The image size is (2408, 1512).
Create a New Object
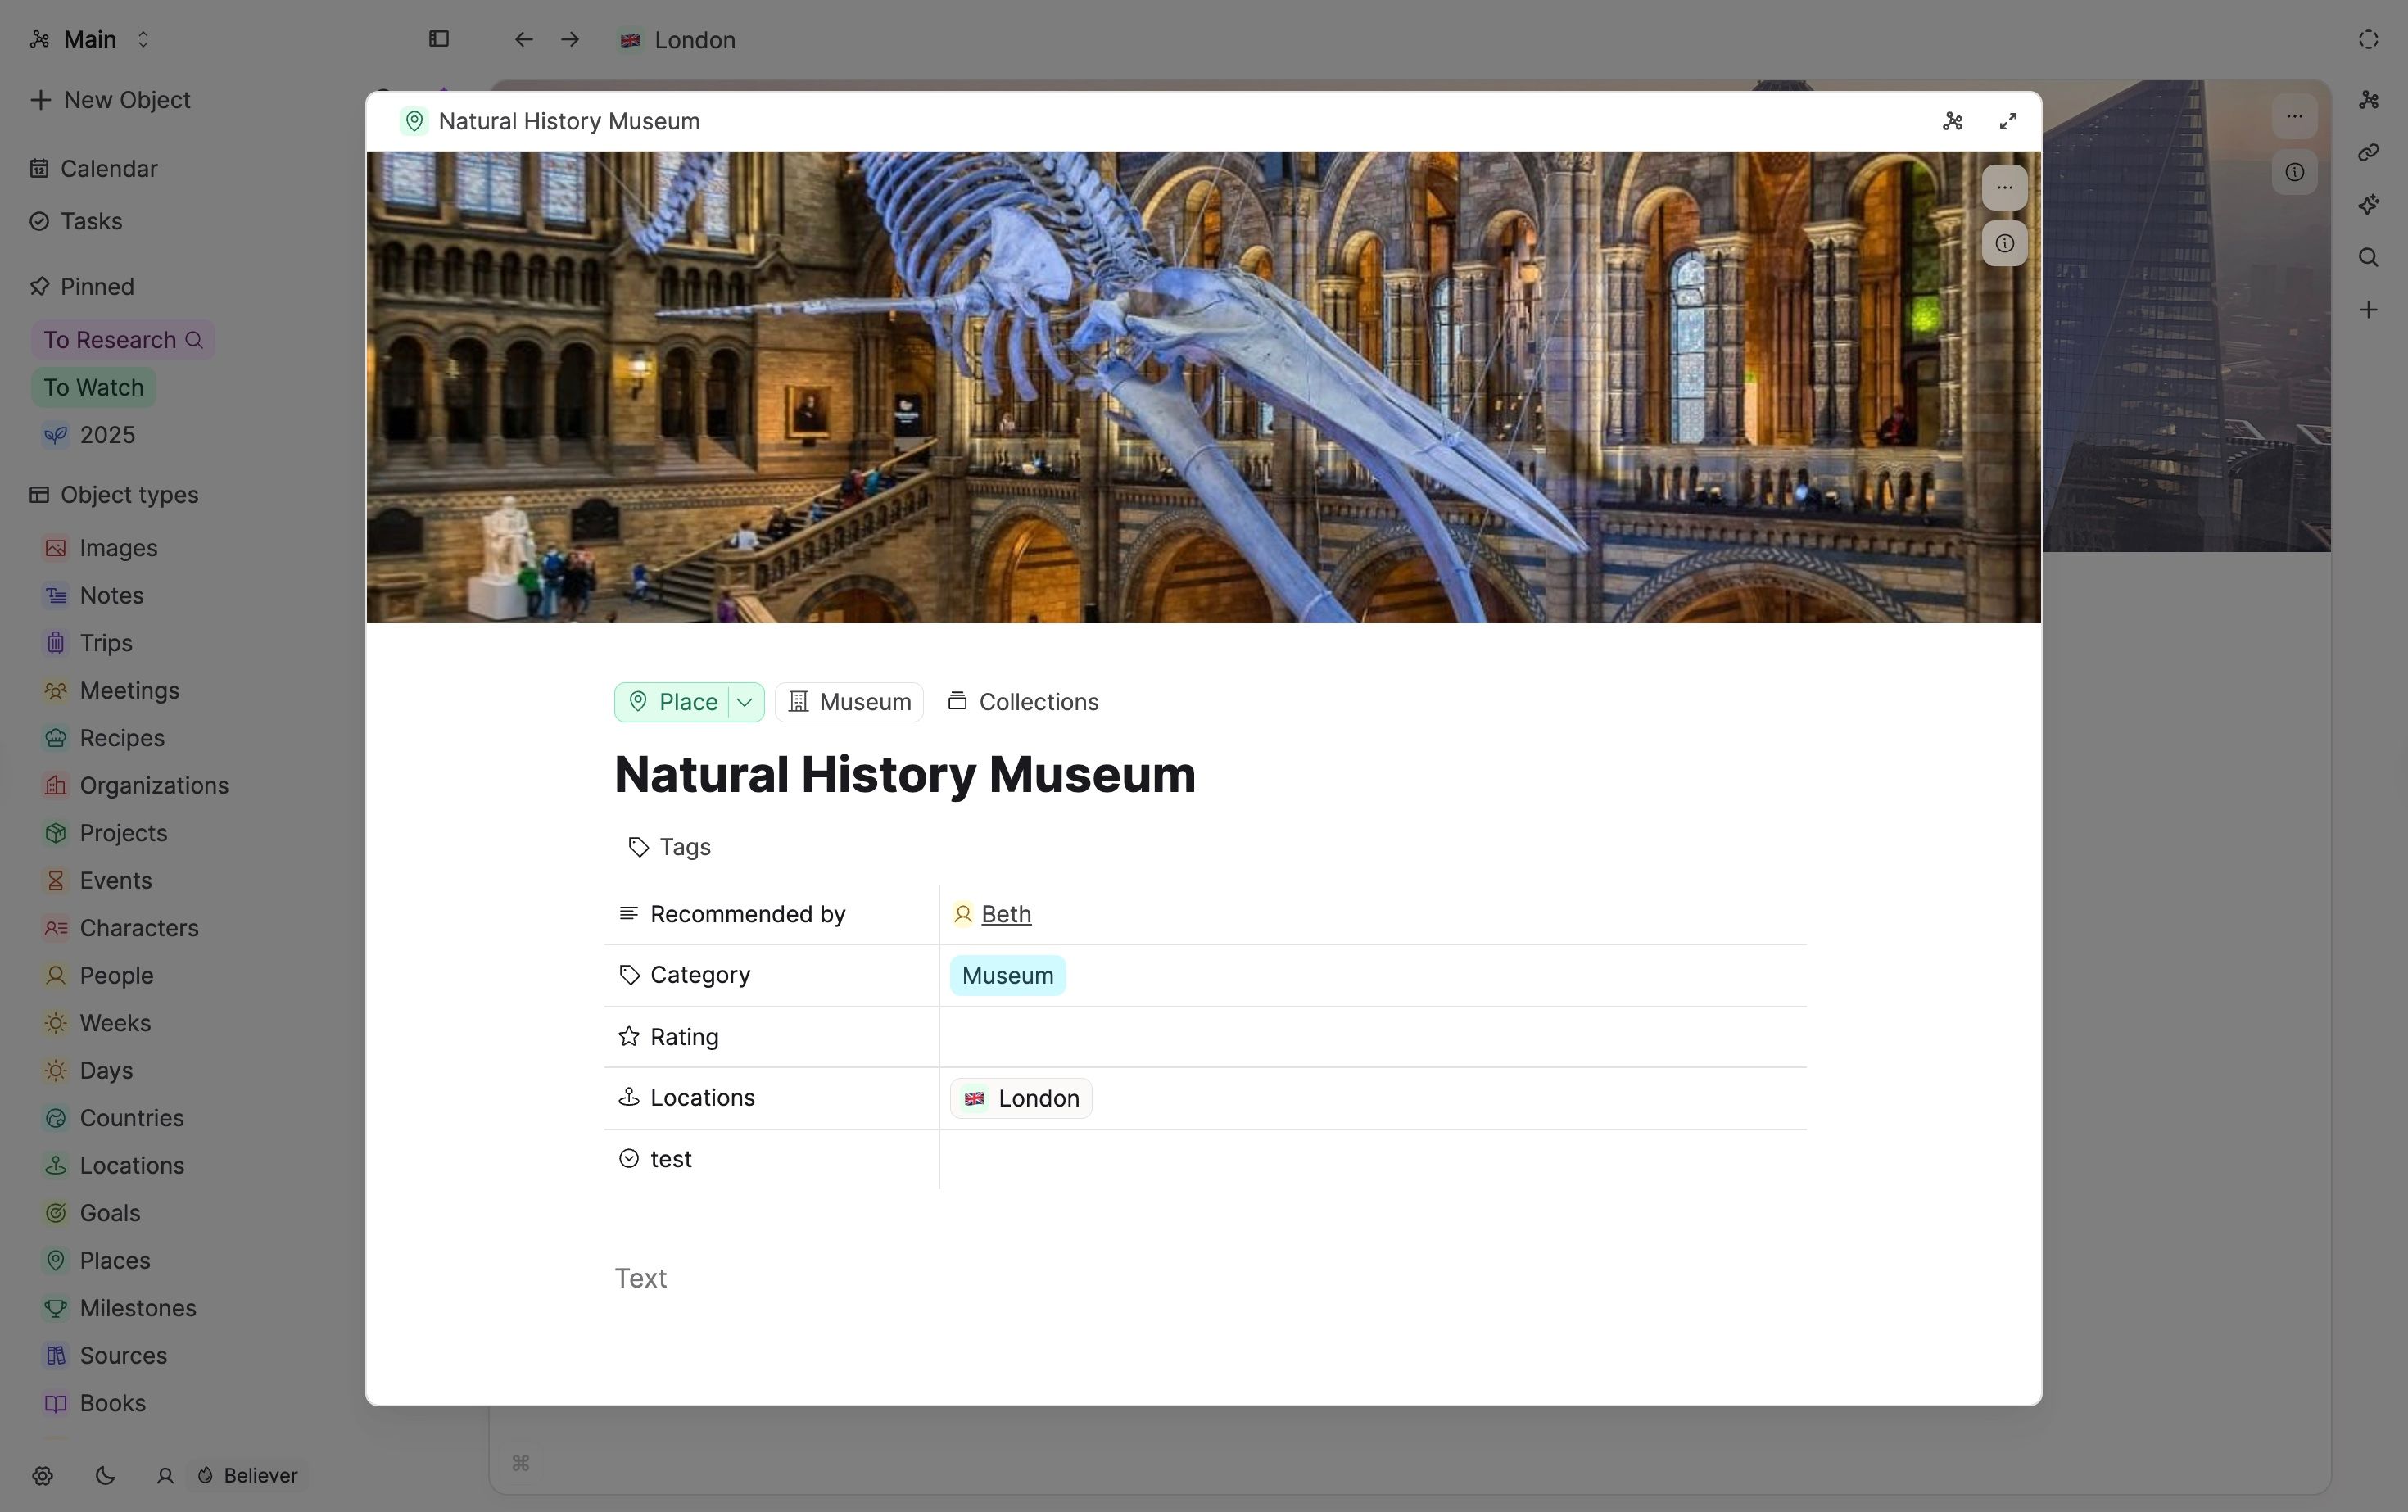coord(111,100)
